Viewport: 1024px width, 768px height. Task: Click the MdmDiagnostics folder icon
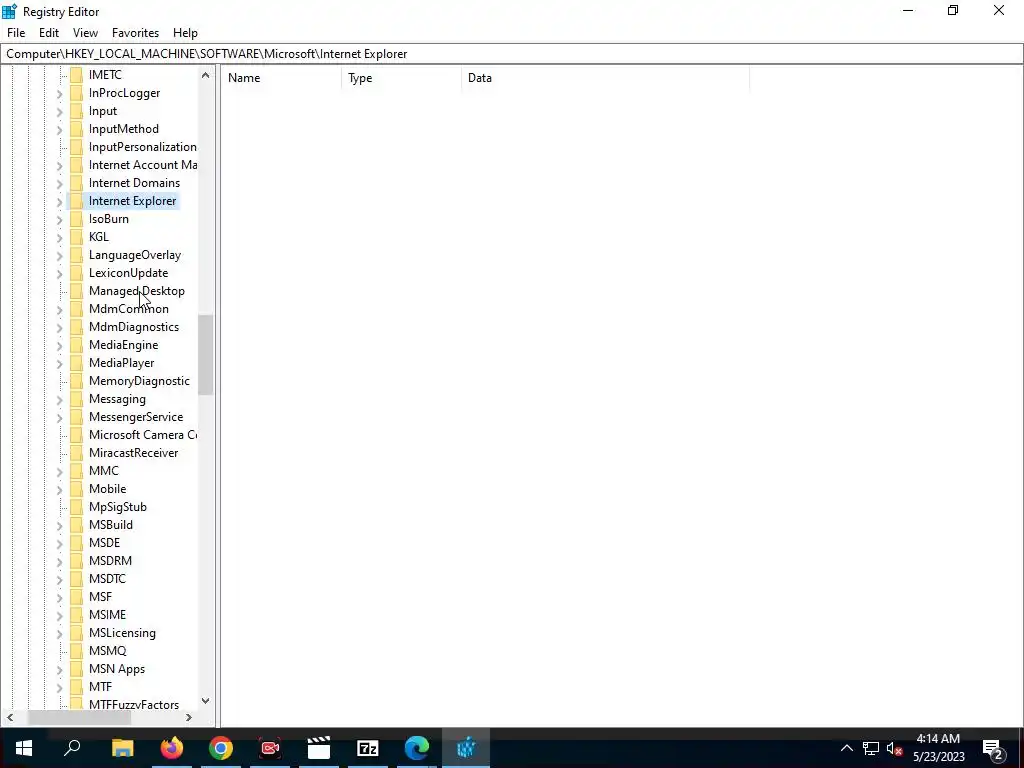(x=76, y=327)
